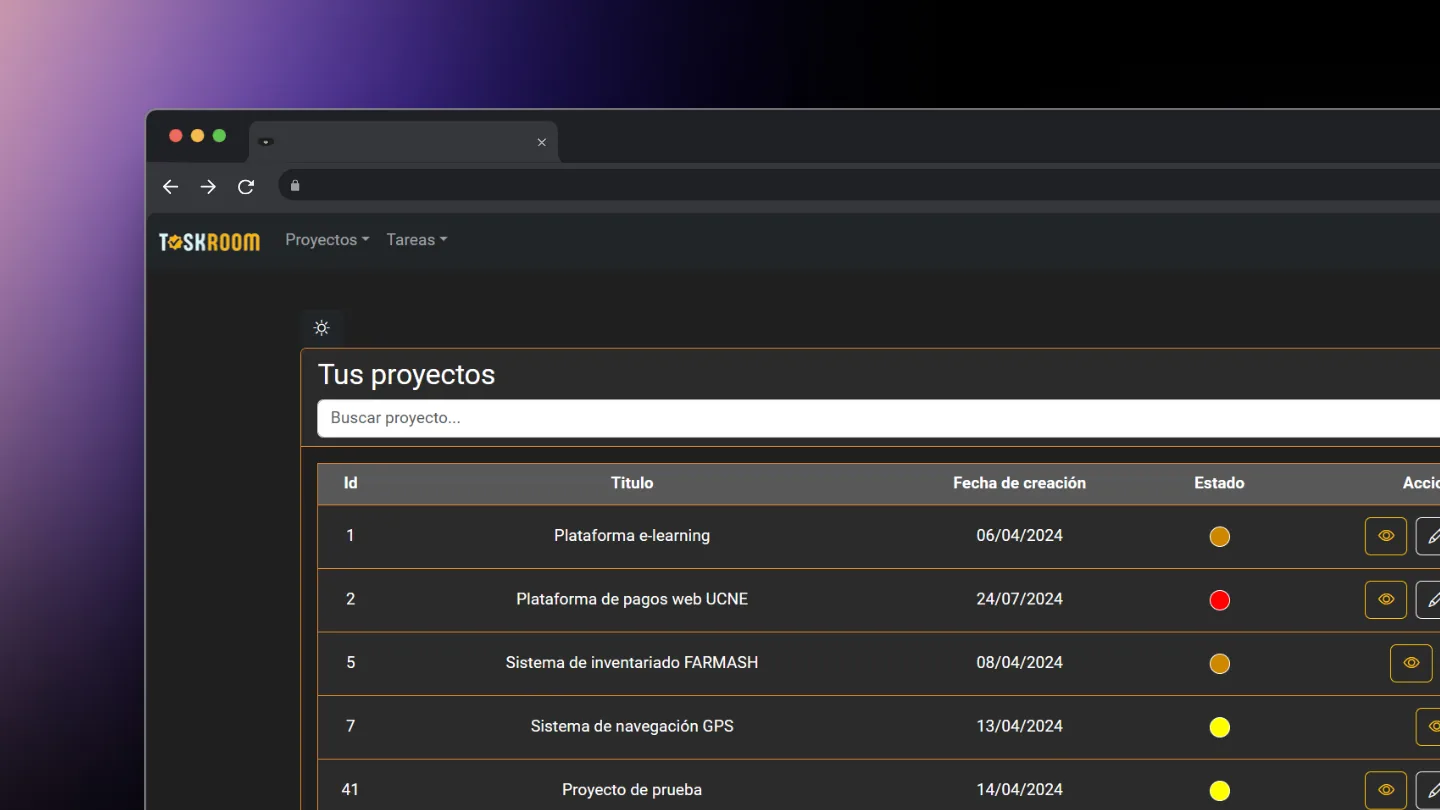Click the green maximize window button
The width and height of the screenshot is (1440, 810).
tap(220, 136)
